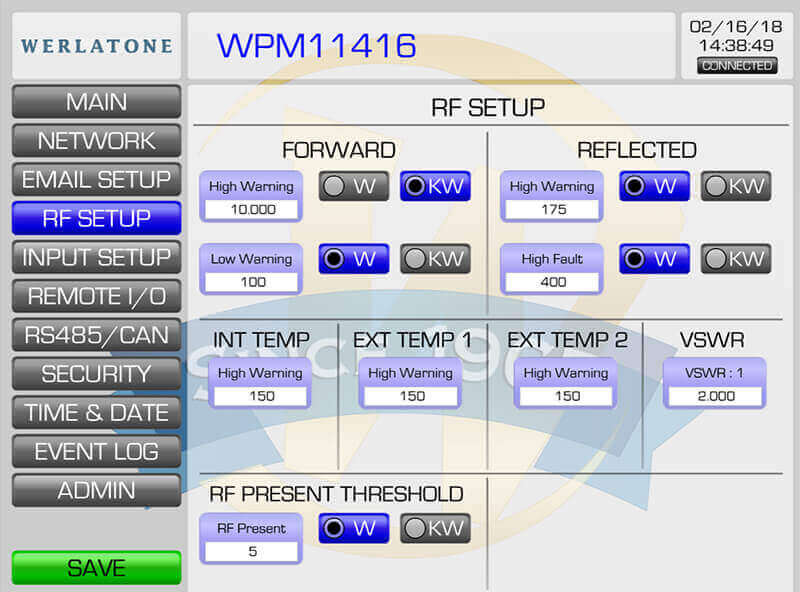Set RF Present unit to W
This screenshot has width=800, height=592.
point(354,528)
